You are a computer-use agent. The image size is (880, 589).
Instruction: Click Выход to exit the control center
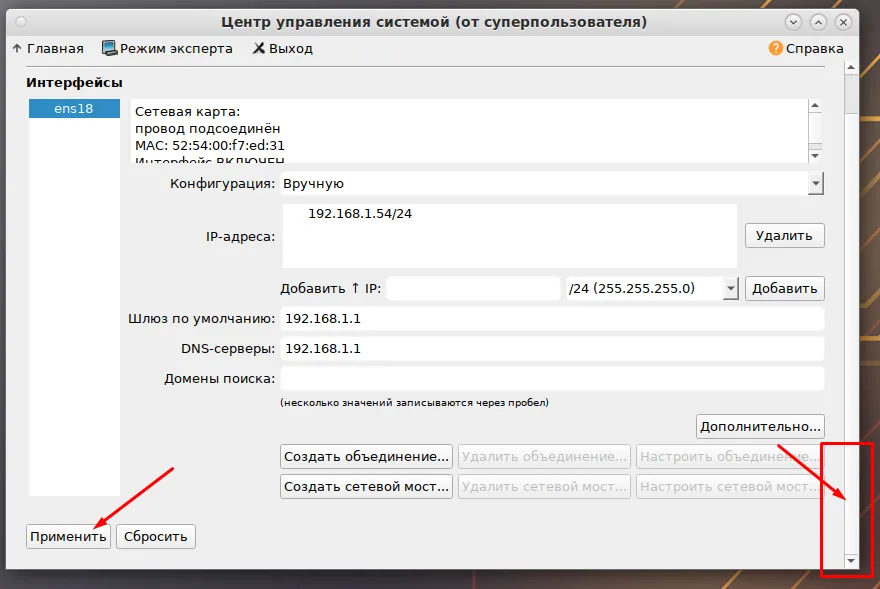(282, 49)
